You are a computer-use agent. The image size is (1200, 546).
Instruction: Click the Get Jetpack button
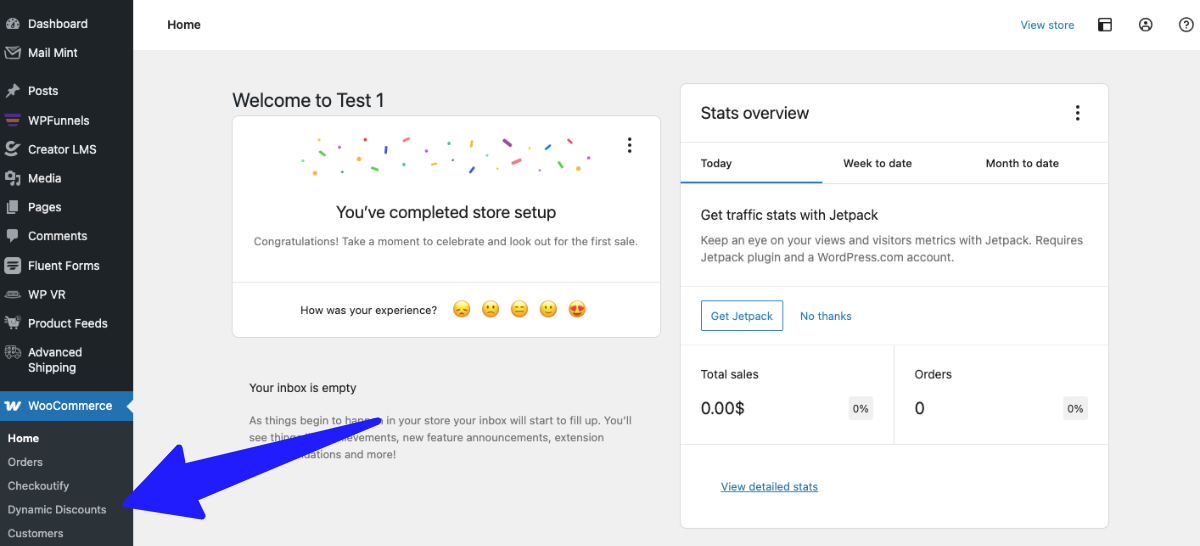click(x=741, y=316)
